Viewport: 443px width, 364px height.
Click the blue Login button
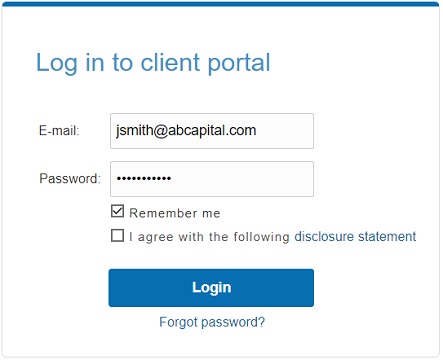(x=211, y=288)
